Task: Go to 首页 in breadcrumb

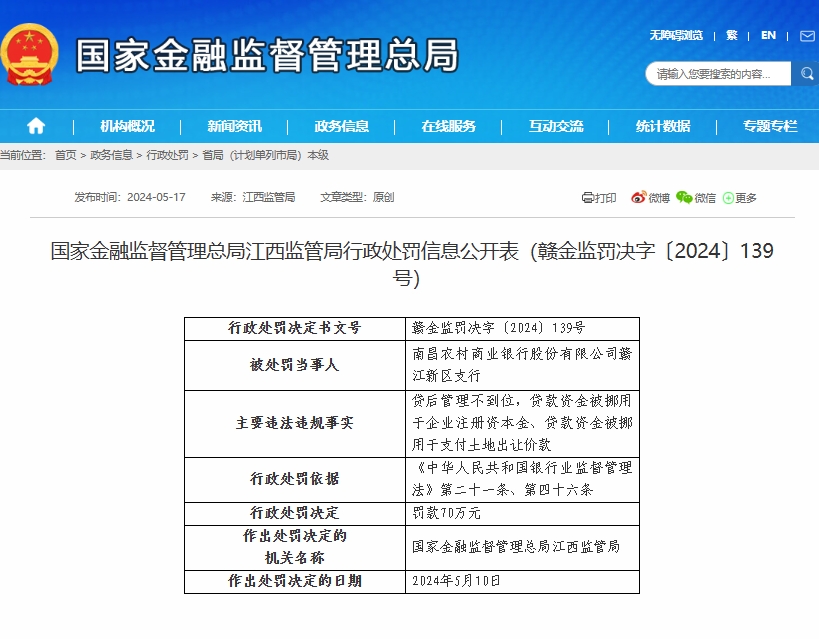Action: (x=65, y=155)
